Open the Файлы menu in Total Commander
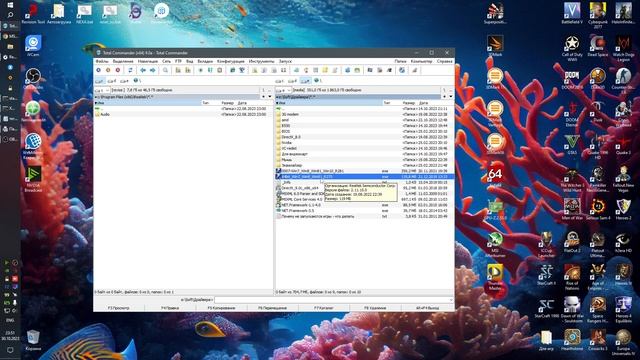This screenshot has width=640, height=360. click(102, 61)
